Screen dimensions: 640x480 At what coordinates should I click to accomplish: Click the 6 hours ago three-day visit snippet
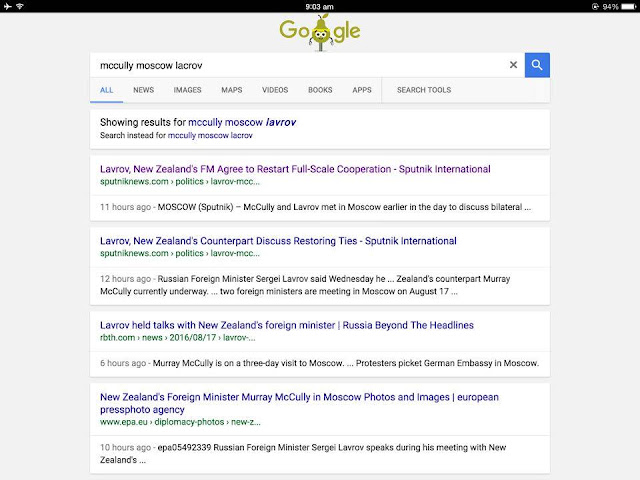click(320, 363)
